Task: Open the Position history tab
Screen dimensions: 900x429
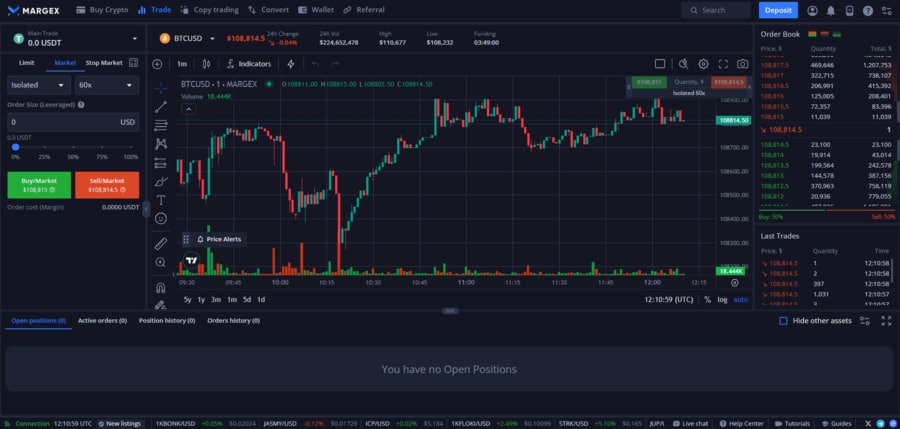Action: 167,321
